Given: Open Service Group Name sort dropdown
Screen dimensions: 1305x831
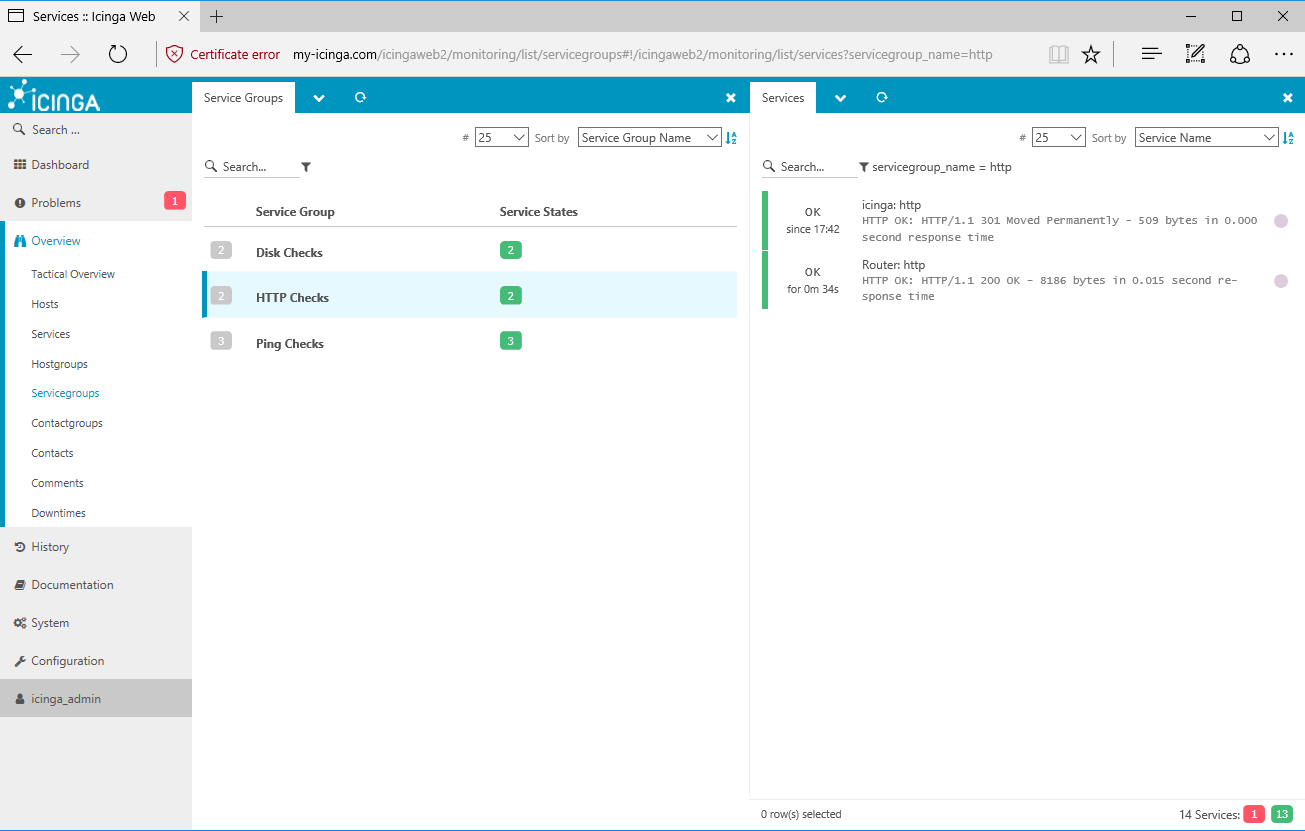Looking at the screenshot, I should tap(650, 138).
